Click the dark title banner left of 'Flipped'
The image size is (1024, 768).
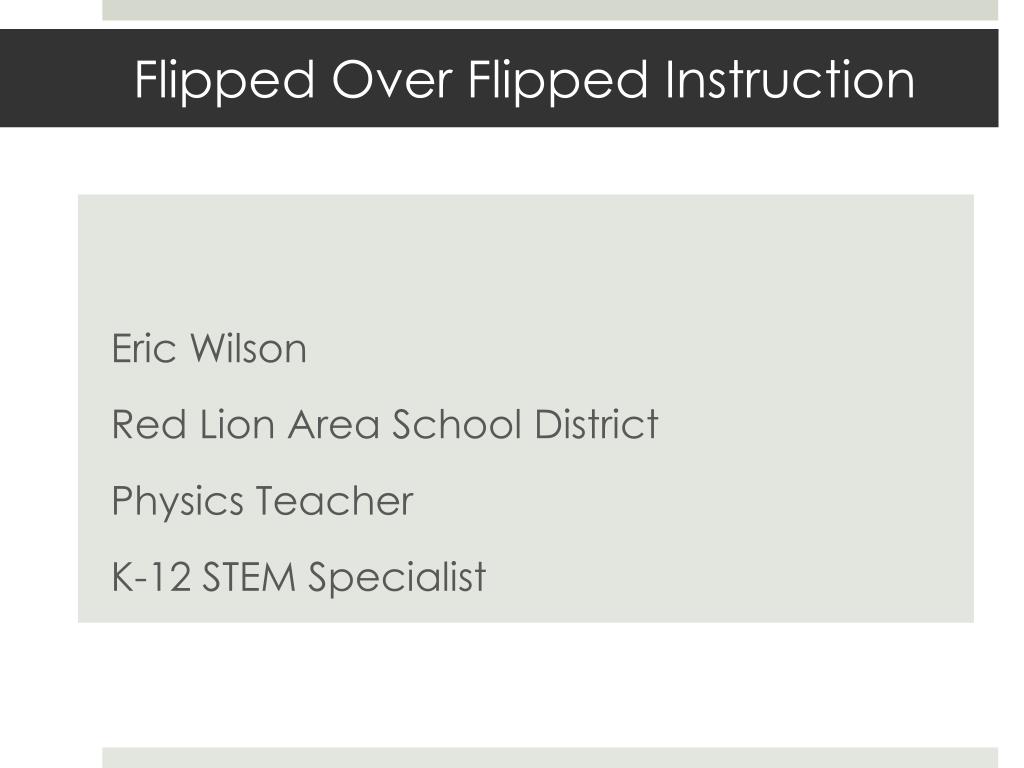pos(65,78)
